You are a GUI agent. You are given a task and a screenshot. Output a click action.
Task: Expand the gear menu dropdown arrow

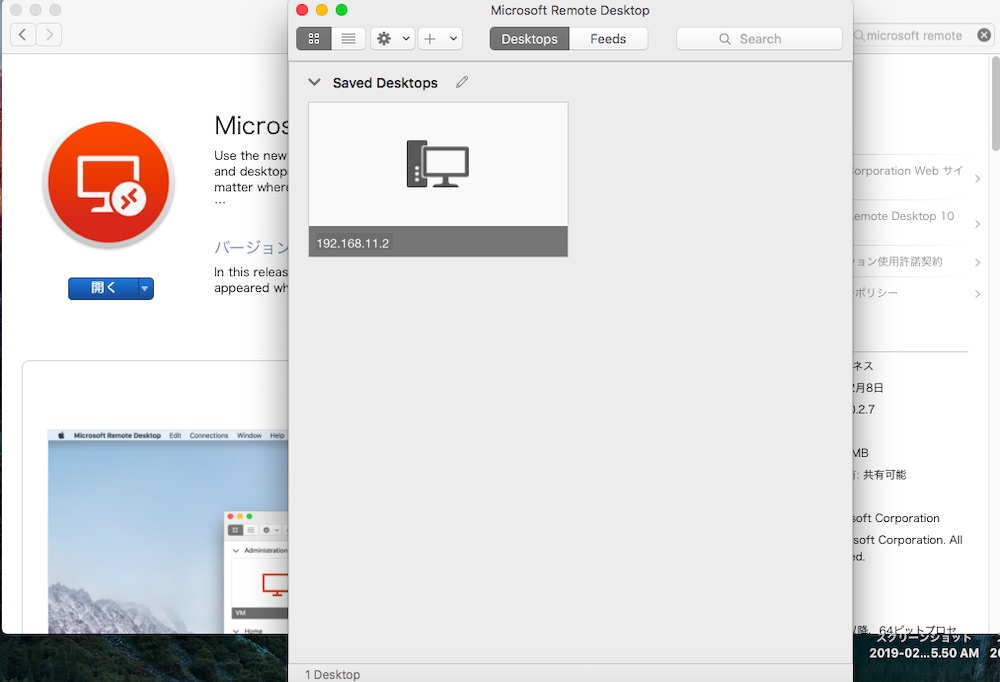tap(406, 39)
